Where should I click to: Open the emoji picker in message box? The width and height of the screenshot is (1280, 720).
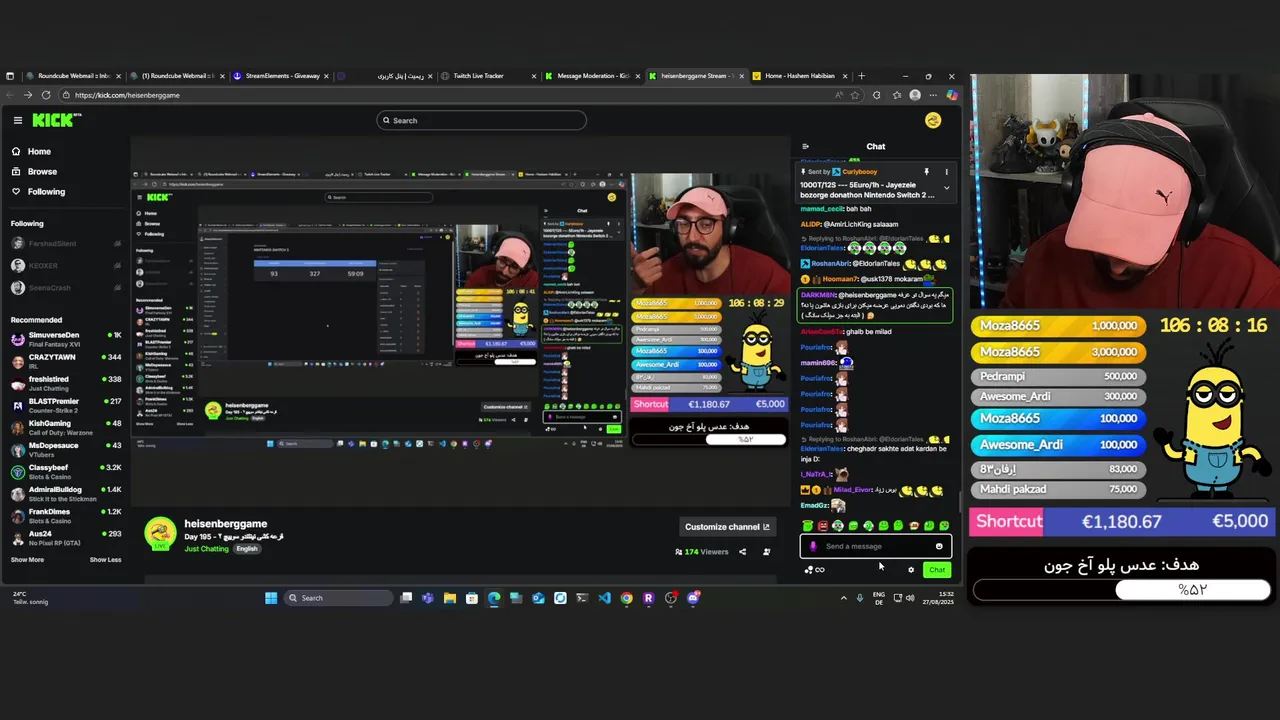(x=939, y=546)
